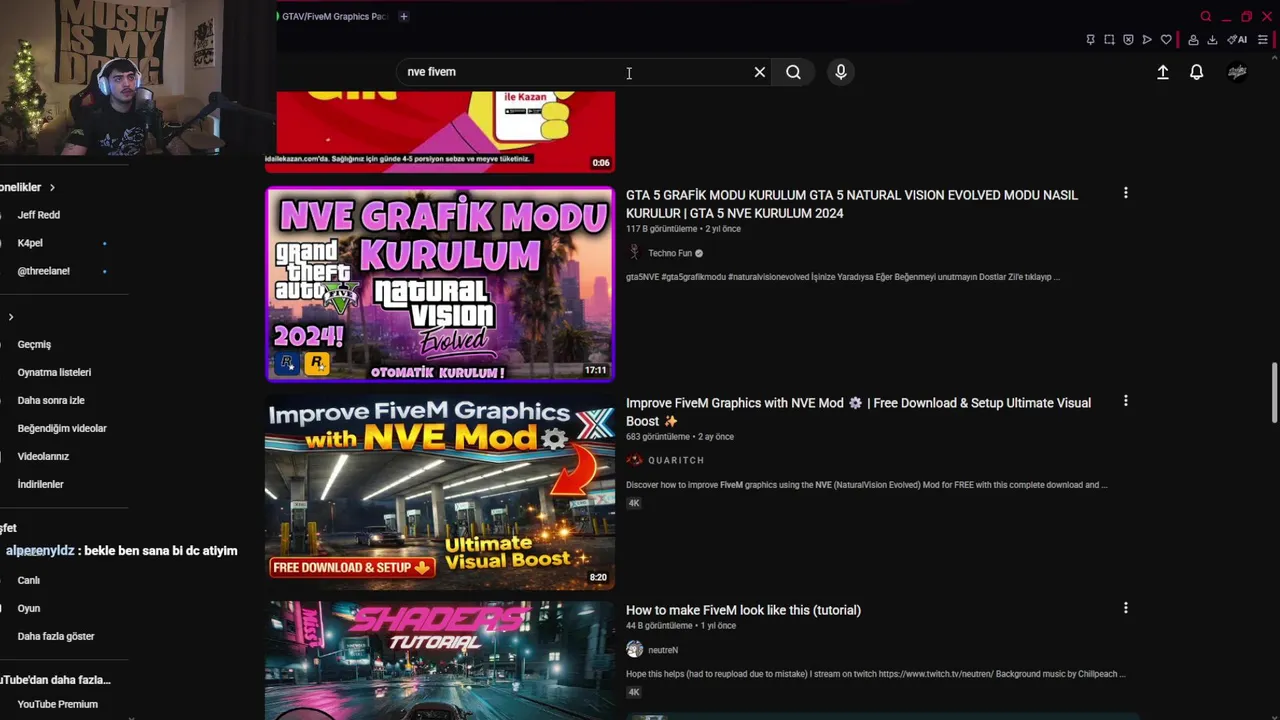The image size is (1280, 720).
Task: Open the browser easy setup sliders icon
Action: coord(1263,40)
